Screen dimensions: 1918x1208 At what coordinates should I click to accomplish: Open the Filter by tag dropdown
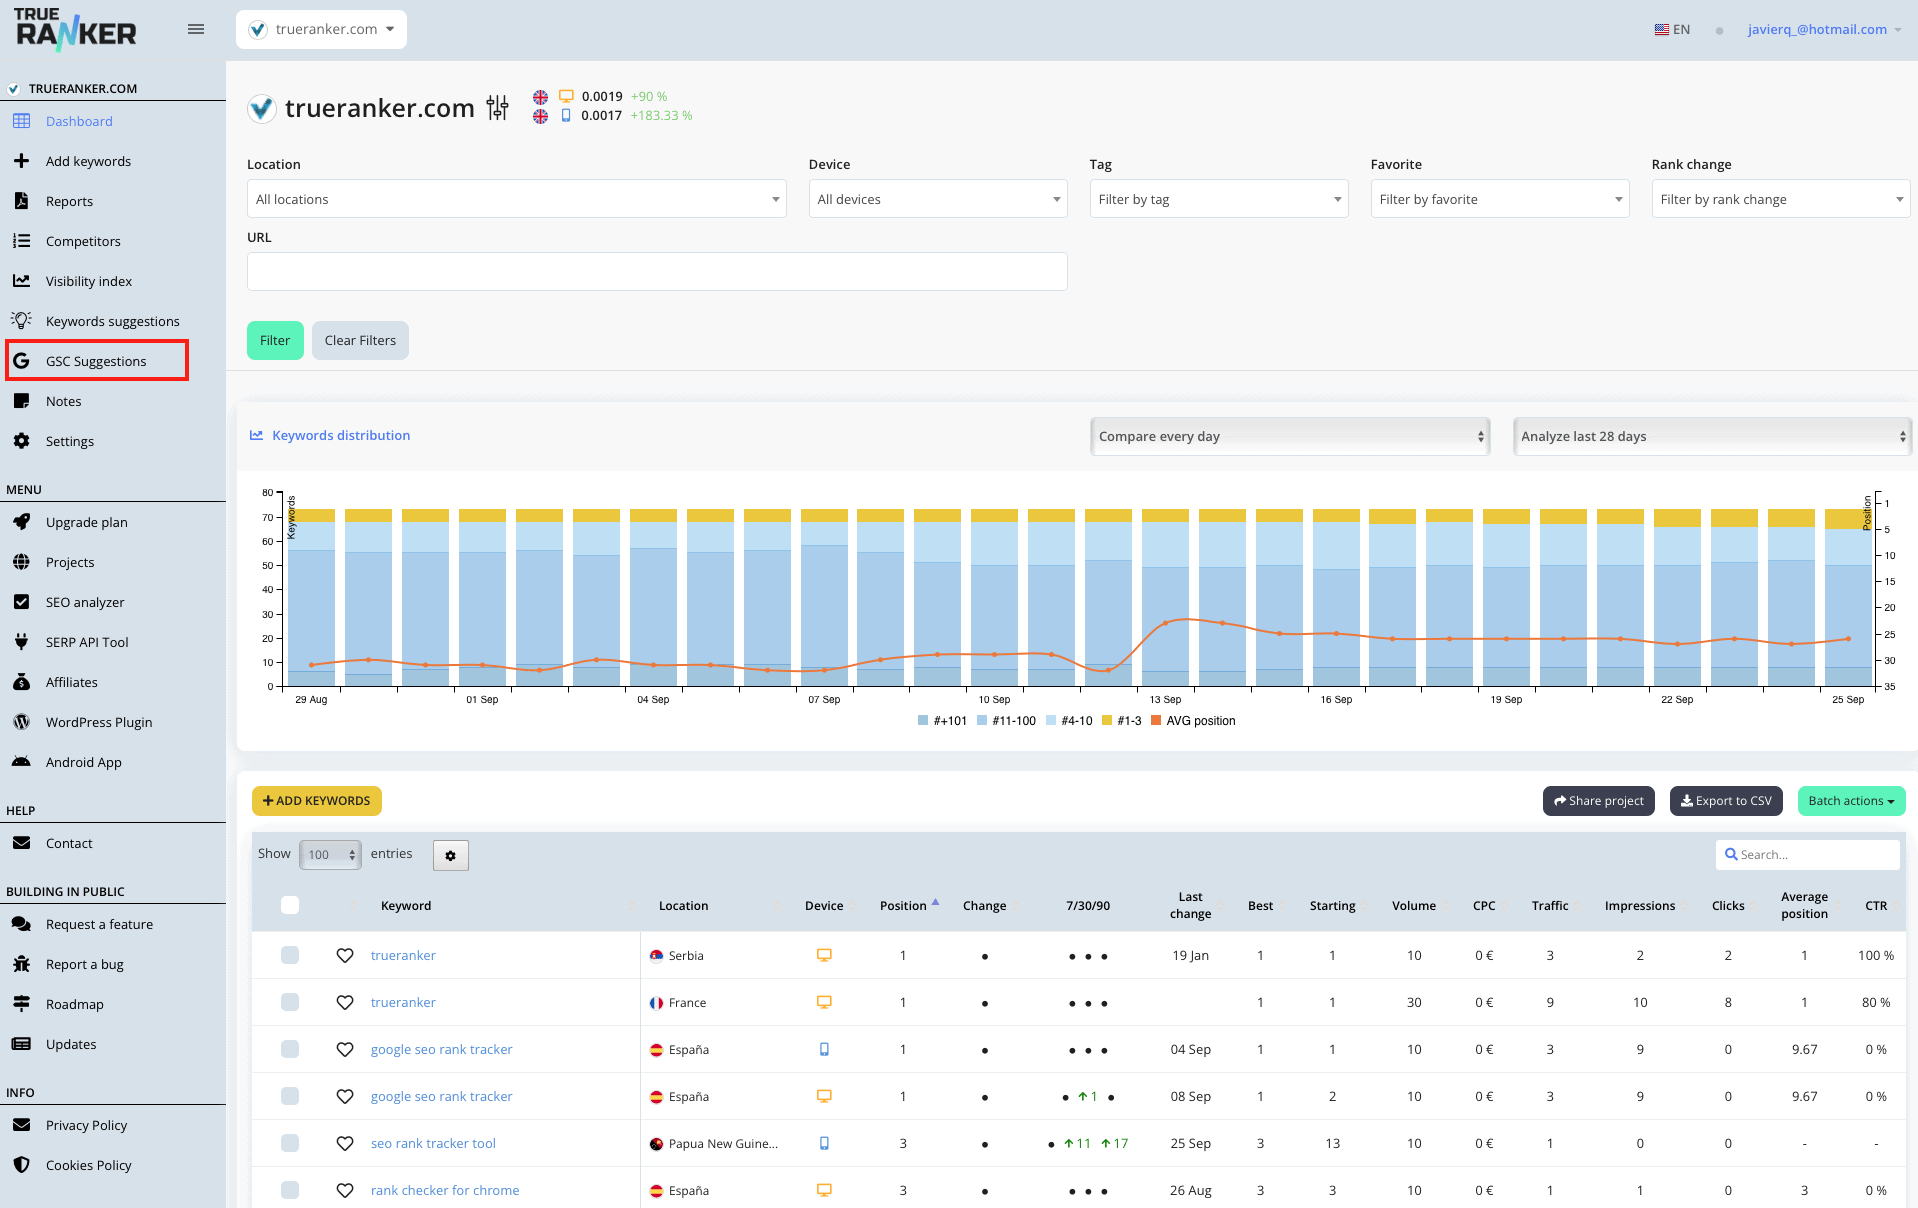[1219, 199]
